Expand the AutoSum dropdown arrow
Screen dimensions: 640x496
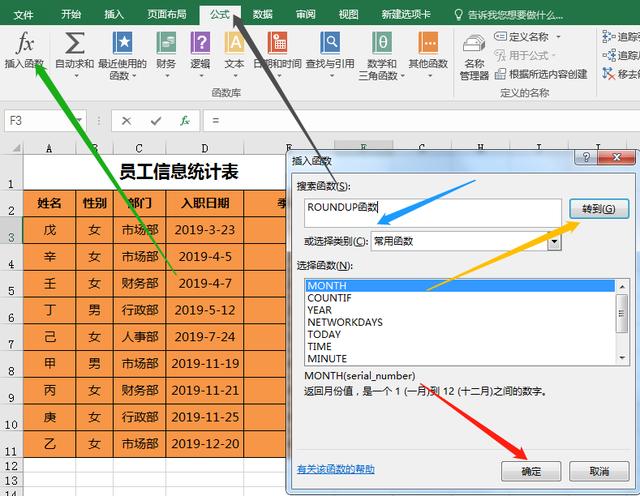[75, 76]
